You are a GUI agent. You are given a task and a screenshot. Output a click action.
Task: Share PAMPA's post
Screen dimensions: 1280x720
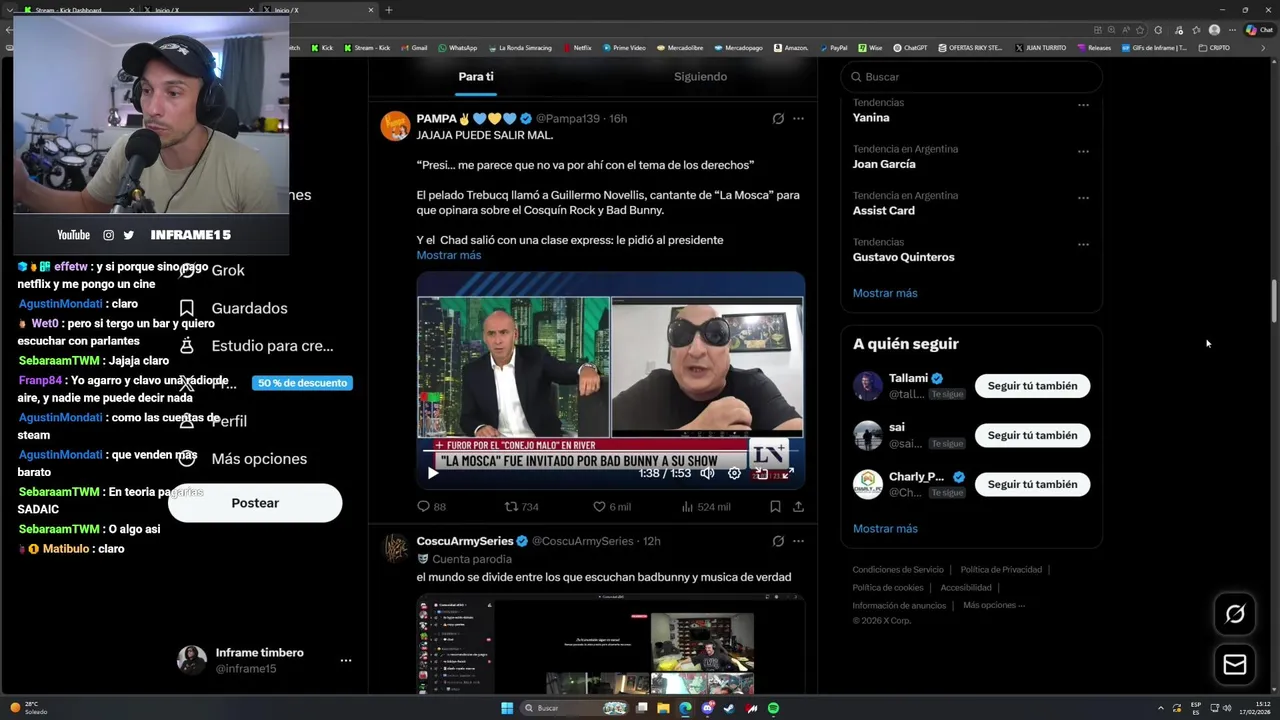coord(798,507)
